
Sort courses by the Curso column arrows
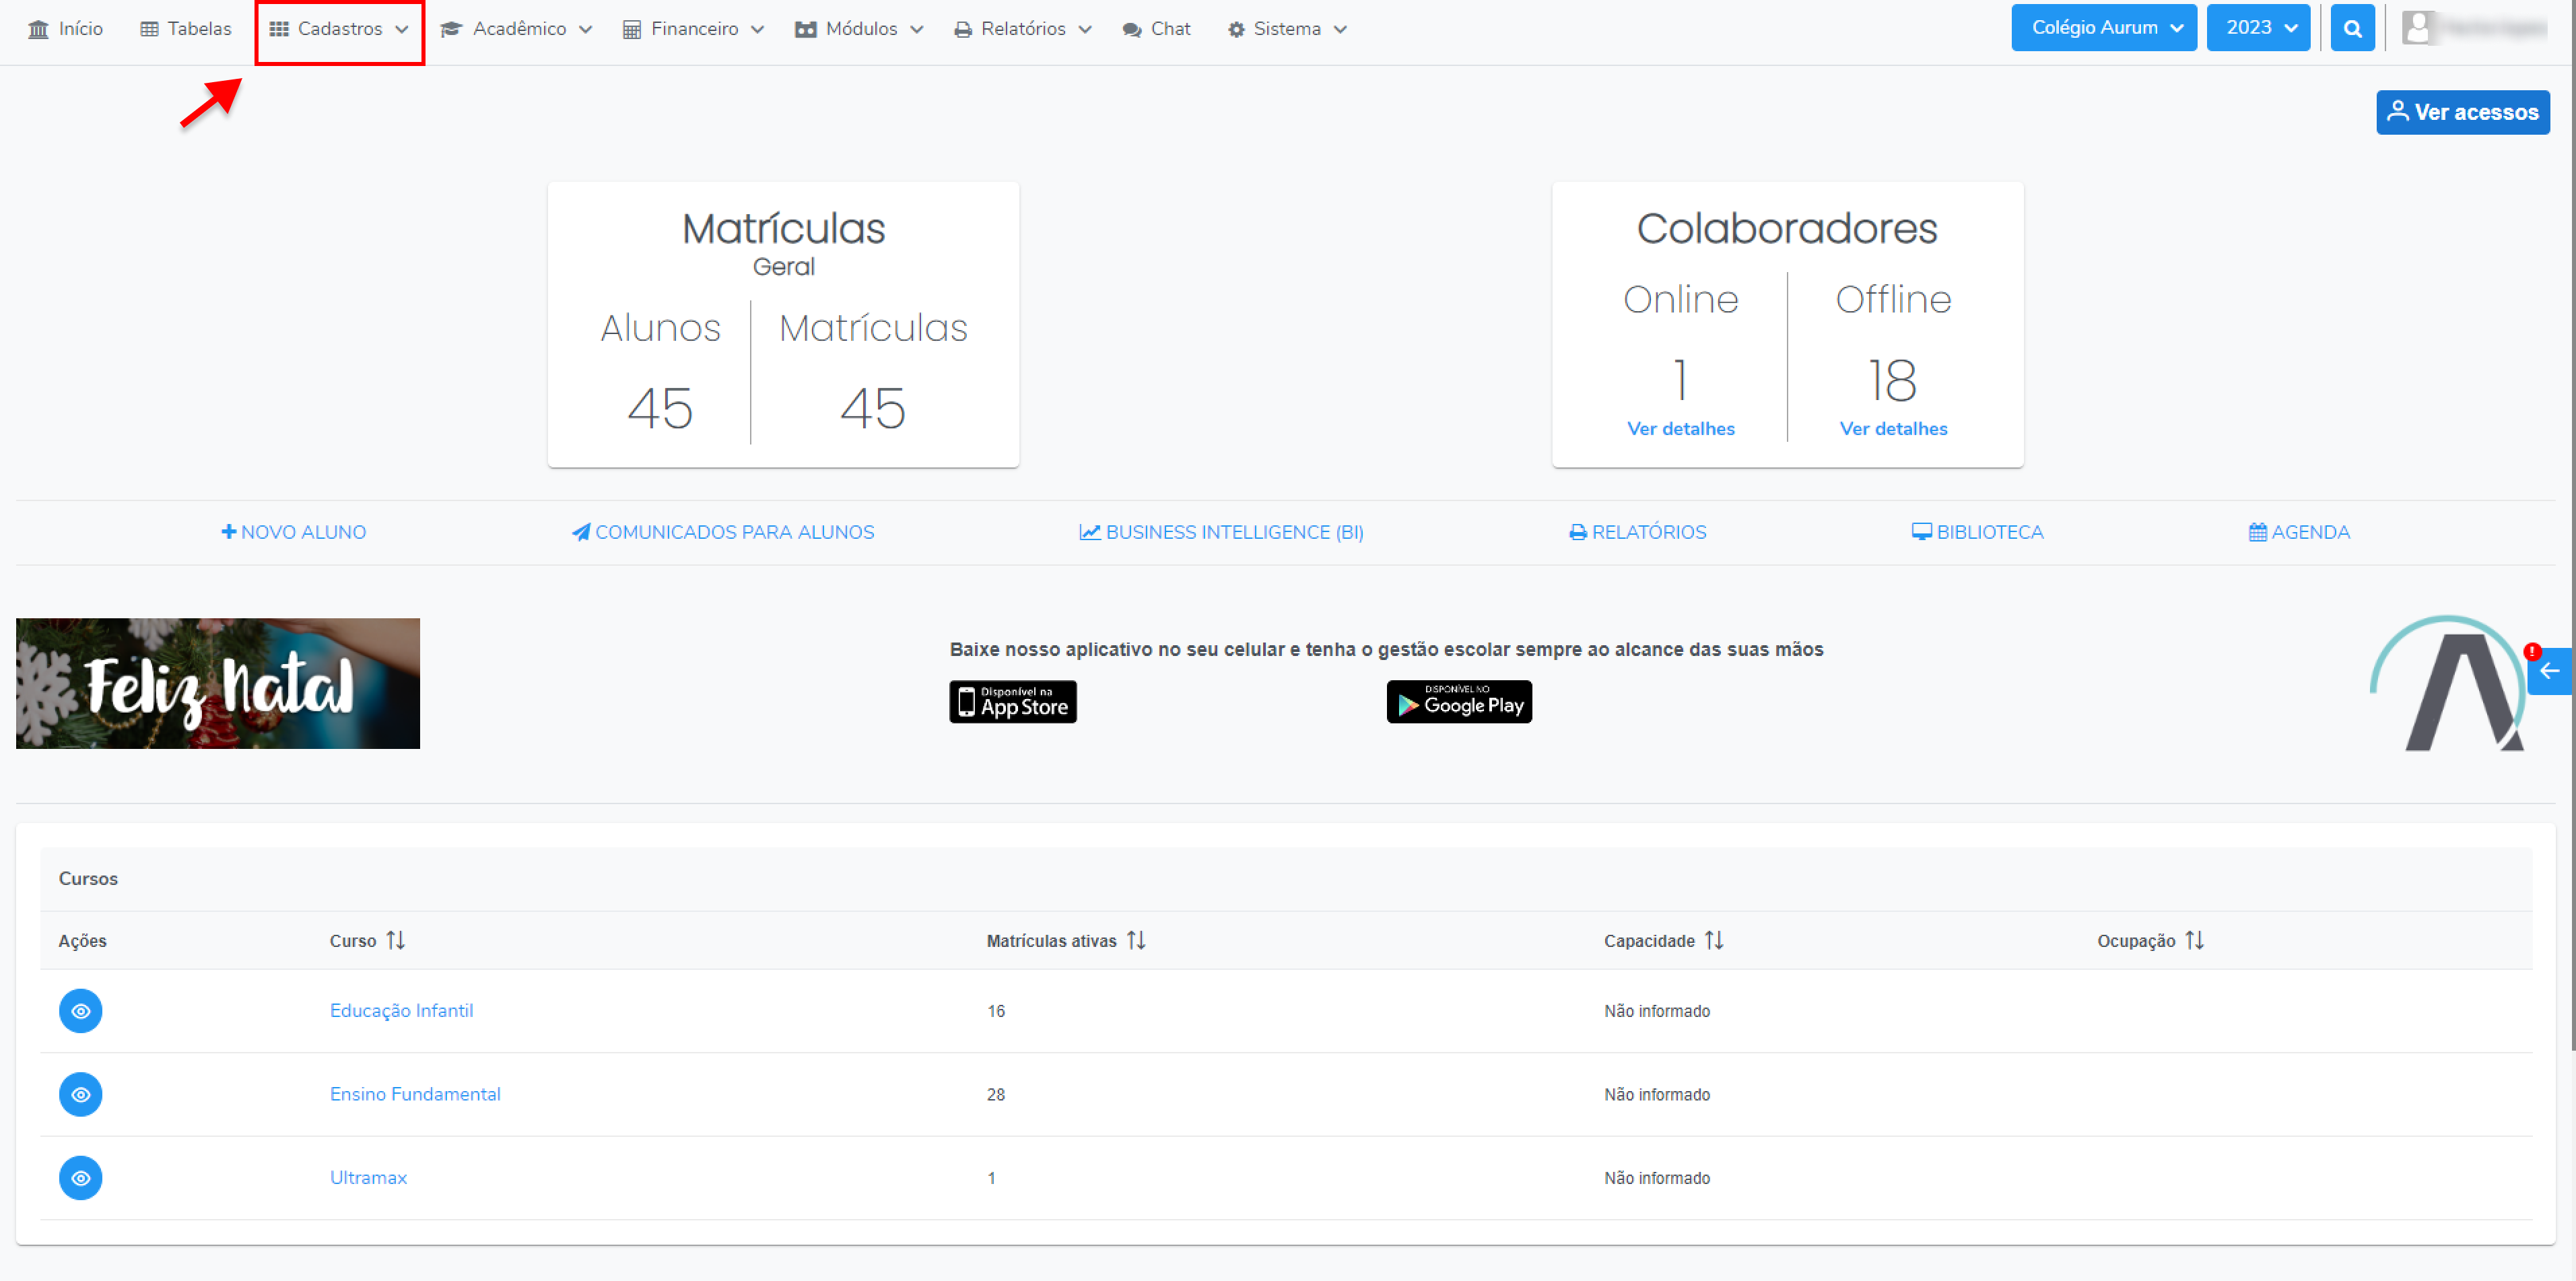[396, 940]
